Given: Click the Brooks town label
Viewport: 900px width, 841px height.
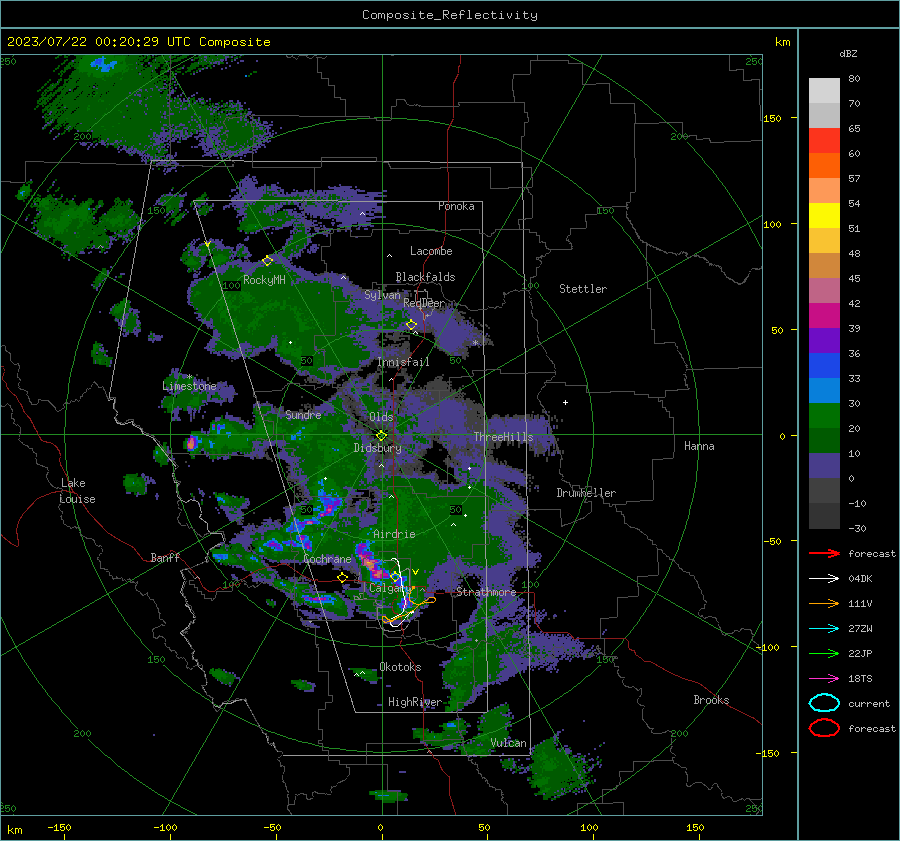Looking at the screenshot, I should coord(711,700).
